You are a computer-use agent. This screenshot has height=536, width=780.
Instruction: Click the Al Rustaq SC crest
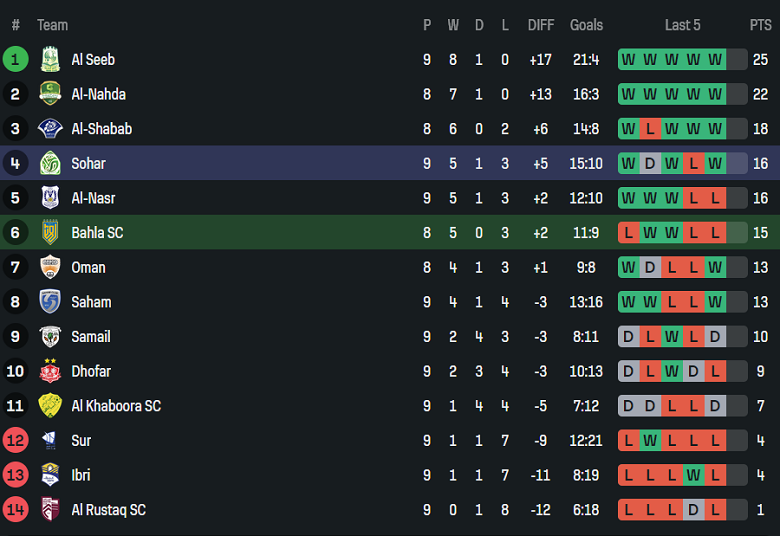click(x=50, y=510)
